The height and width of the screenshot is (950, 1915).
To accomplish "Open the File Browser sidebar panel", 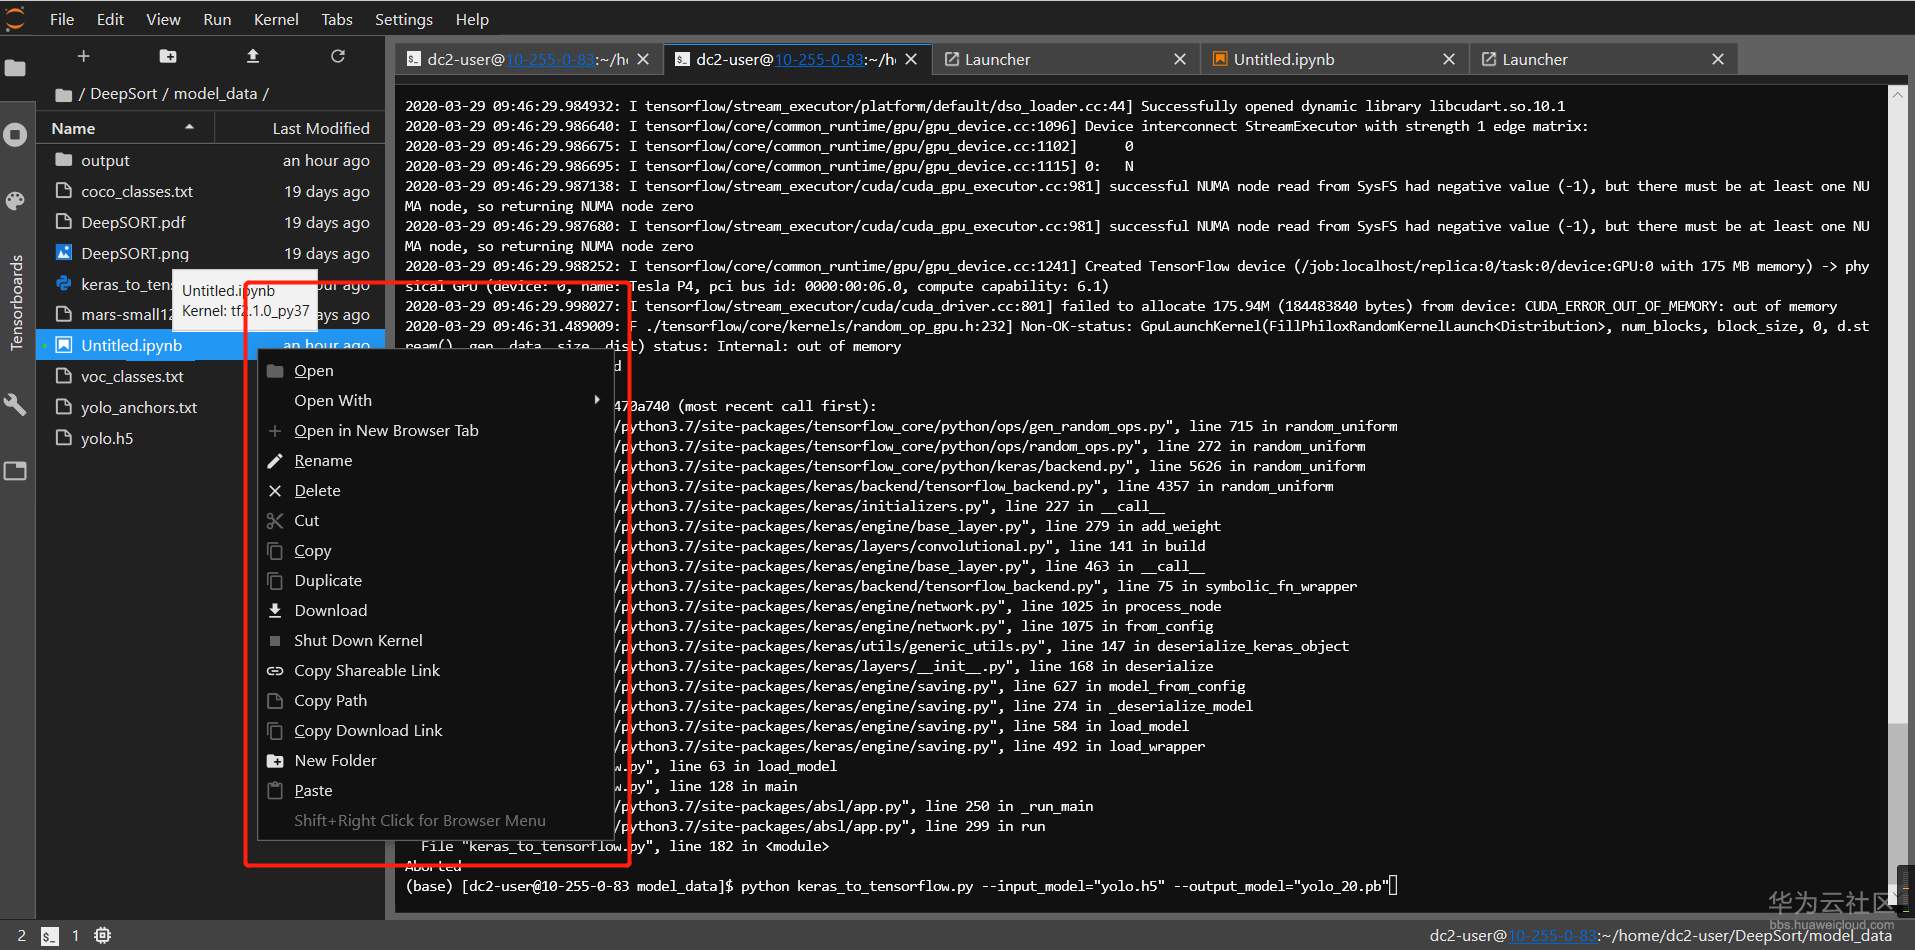I will coord(15,68).
